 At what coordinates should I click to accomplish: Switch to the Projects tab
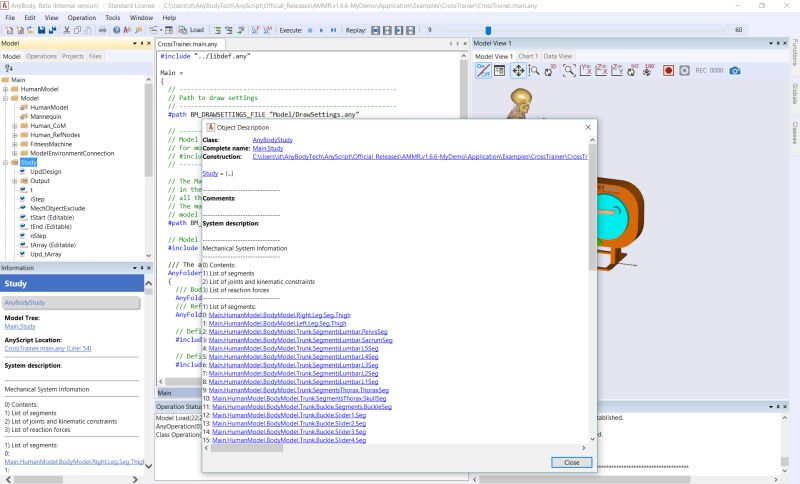[72, 56]
